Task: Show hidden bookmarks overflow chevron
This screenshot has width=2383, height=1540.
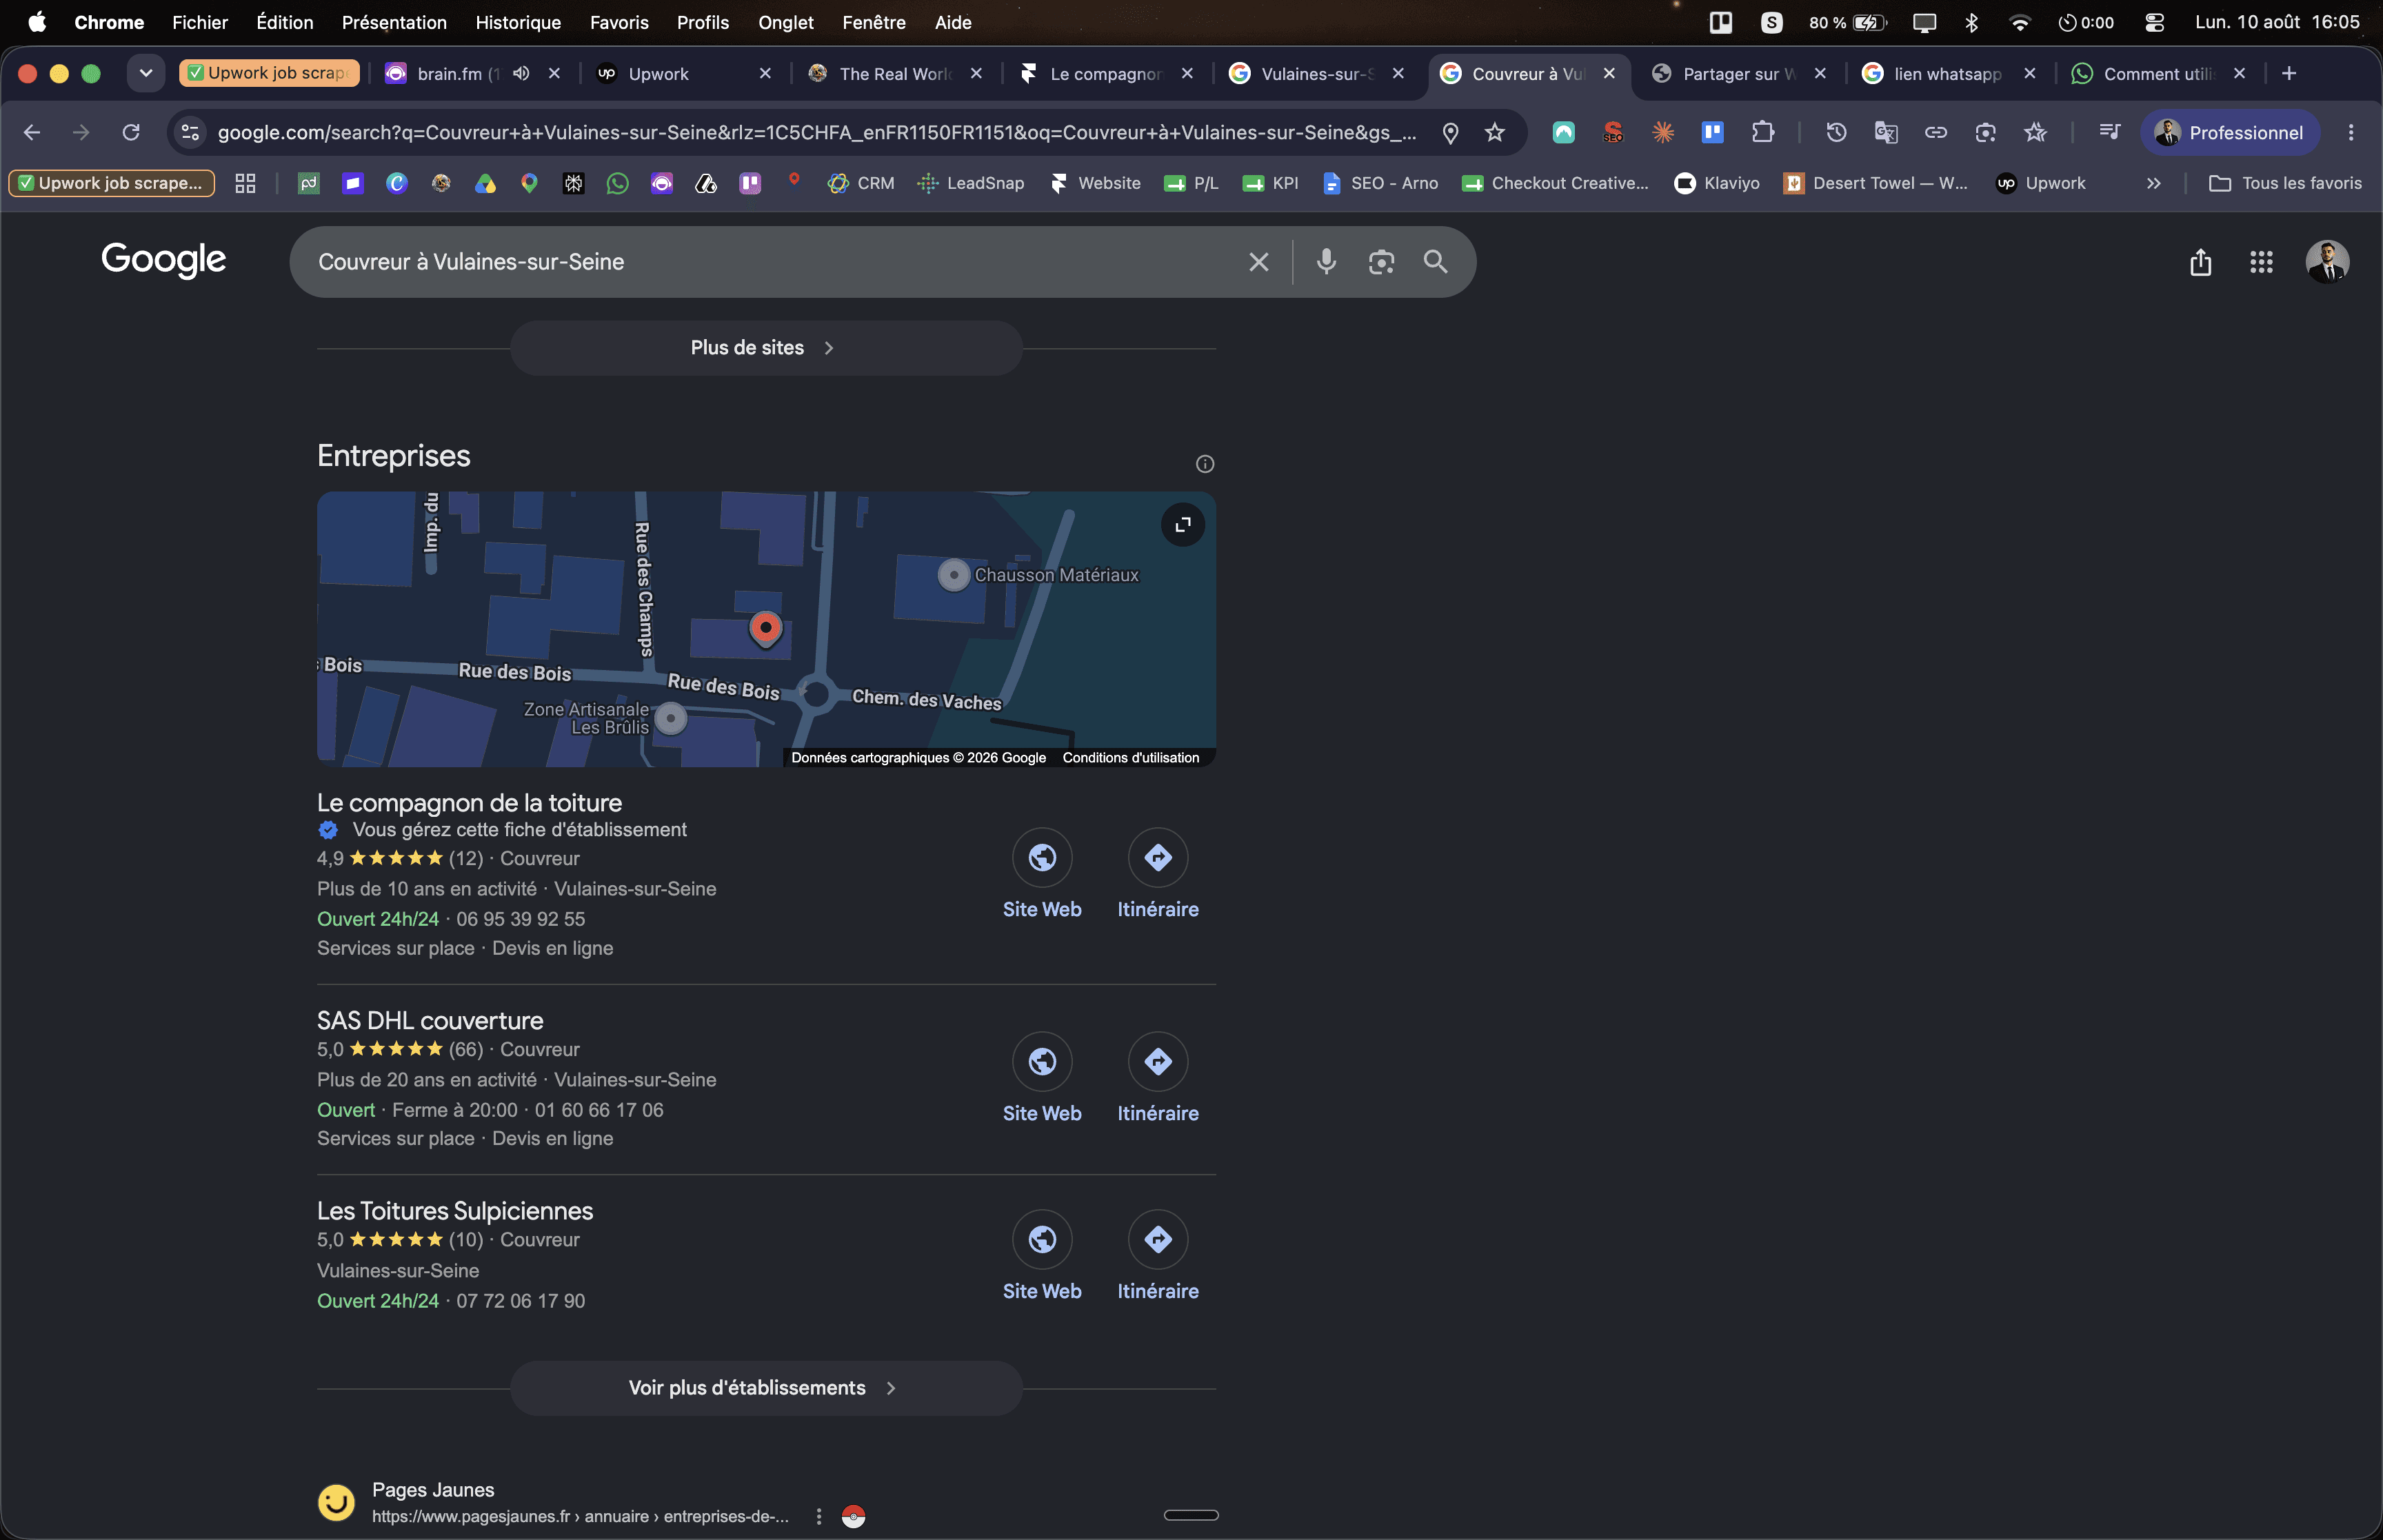Action: pyautogui.click(x=2153, y=183)
